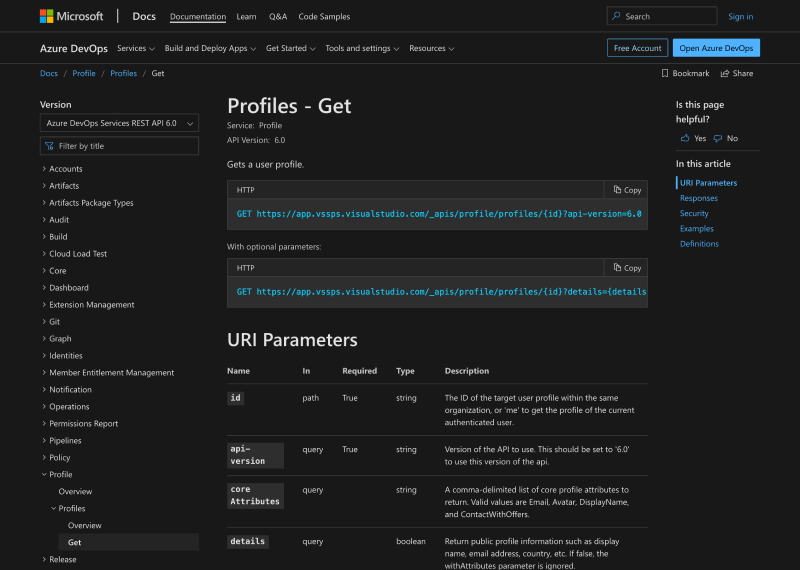
Task: Open the Documentation tab
Action: [198, 17]
